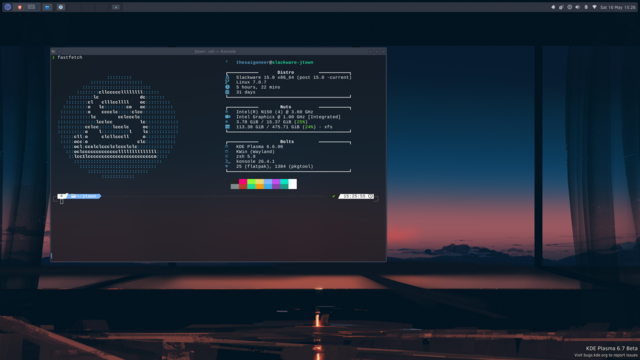Open notifications icon in system tray

(x=553, y=7)
